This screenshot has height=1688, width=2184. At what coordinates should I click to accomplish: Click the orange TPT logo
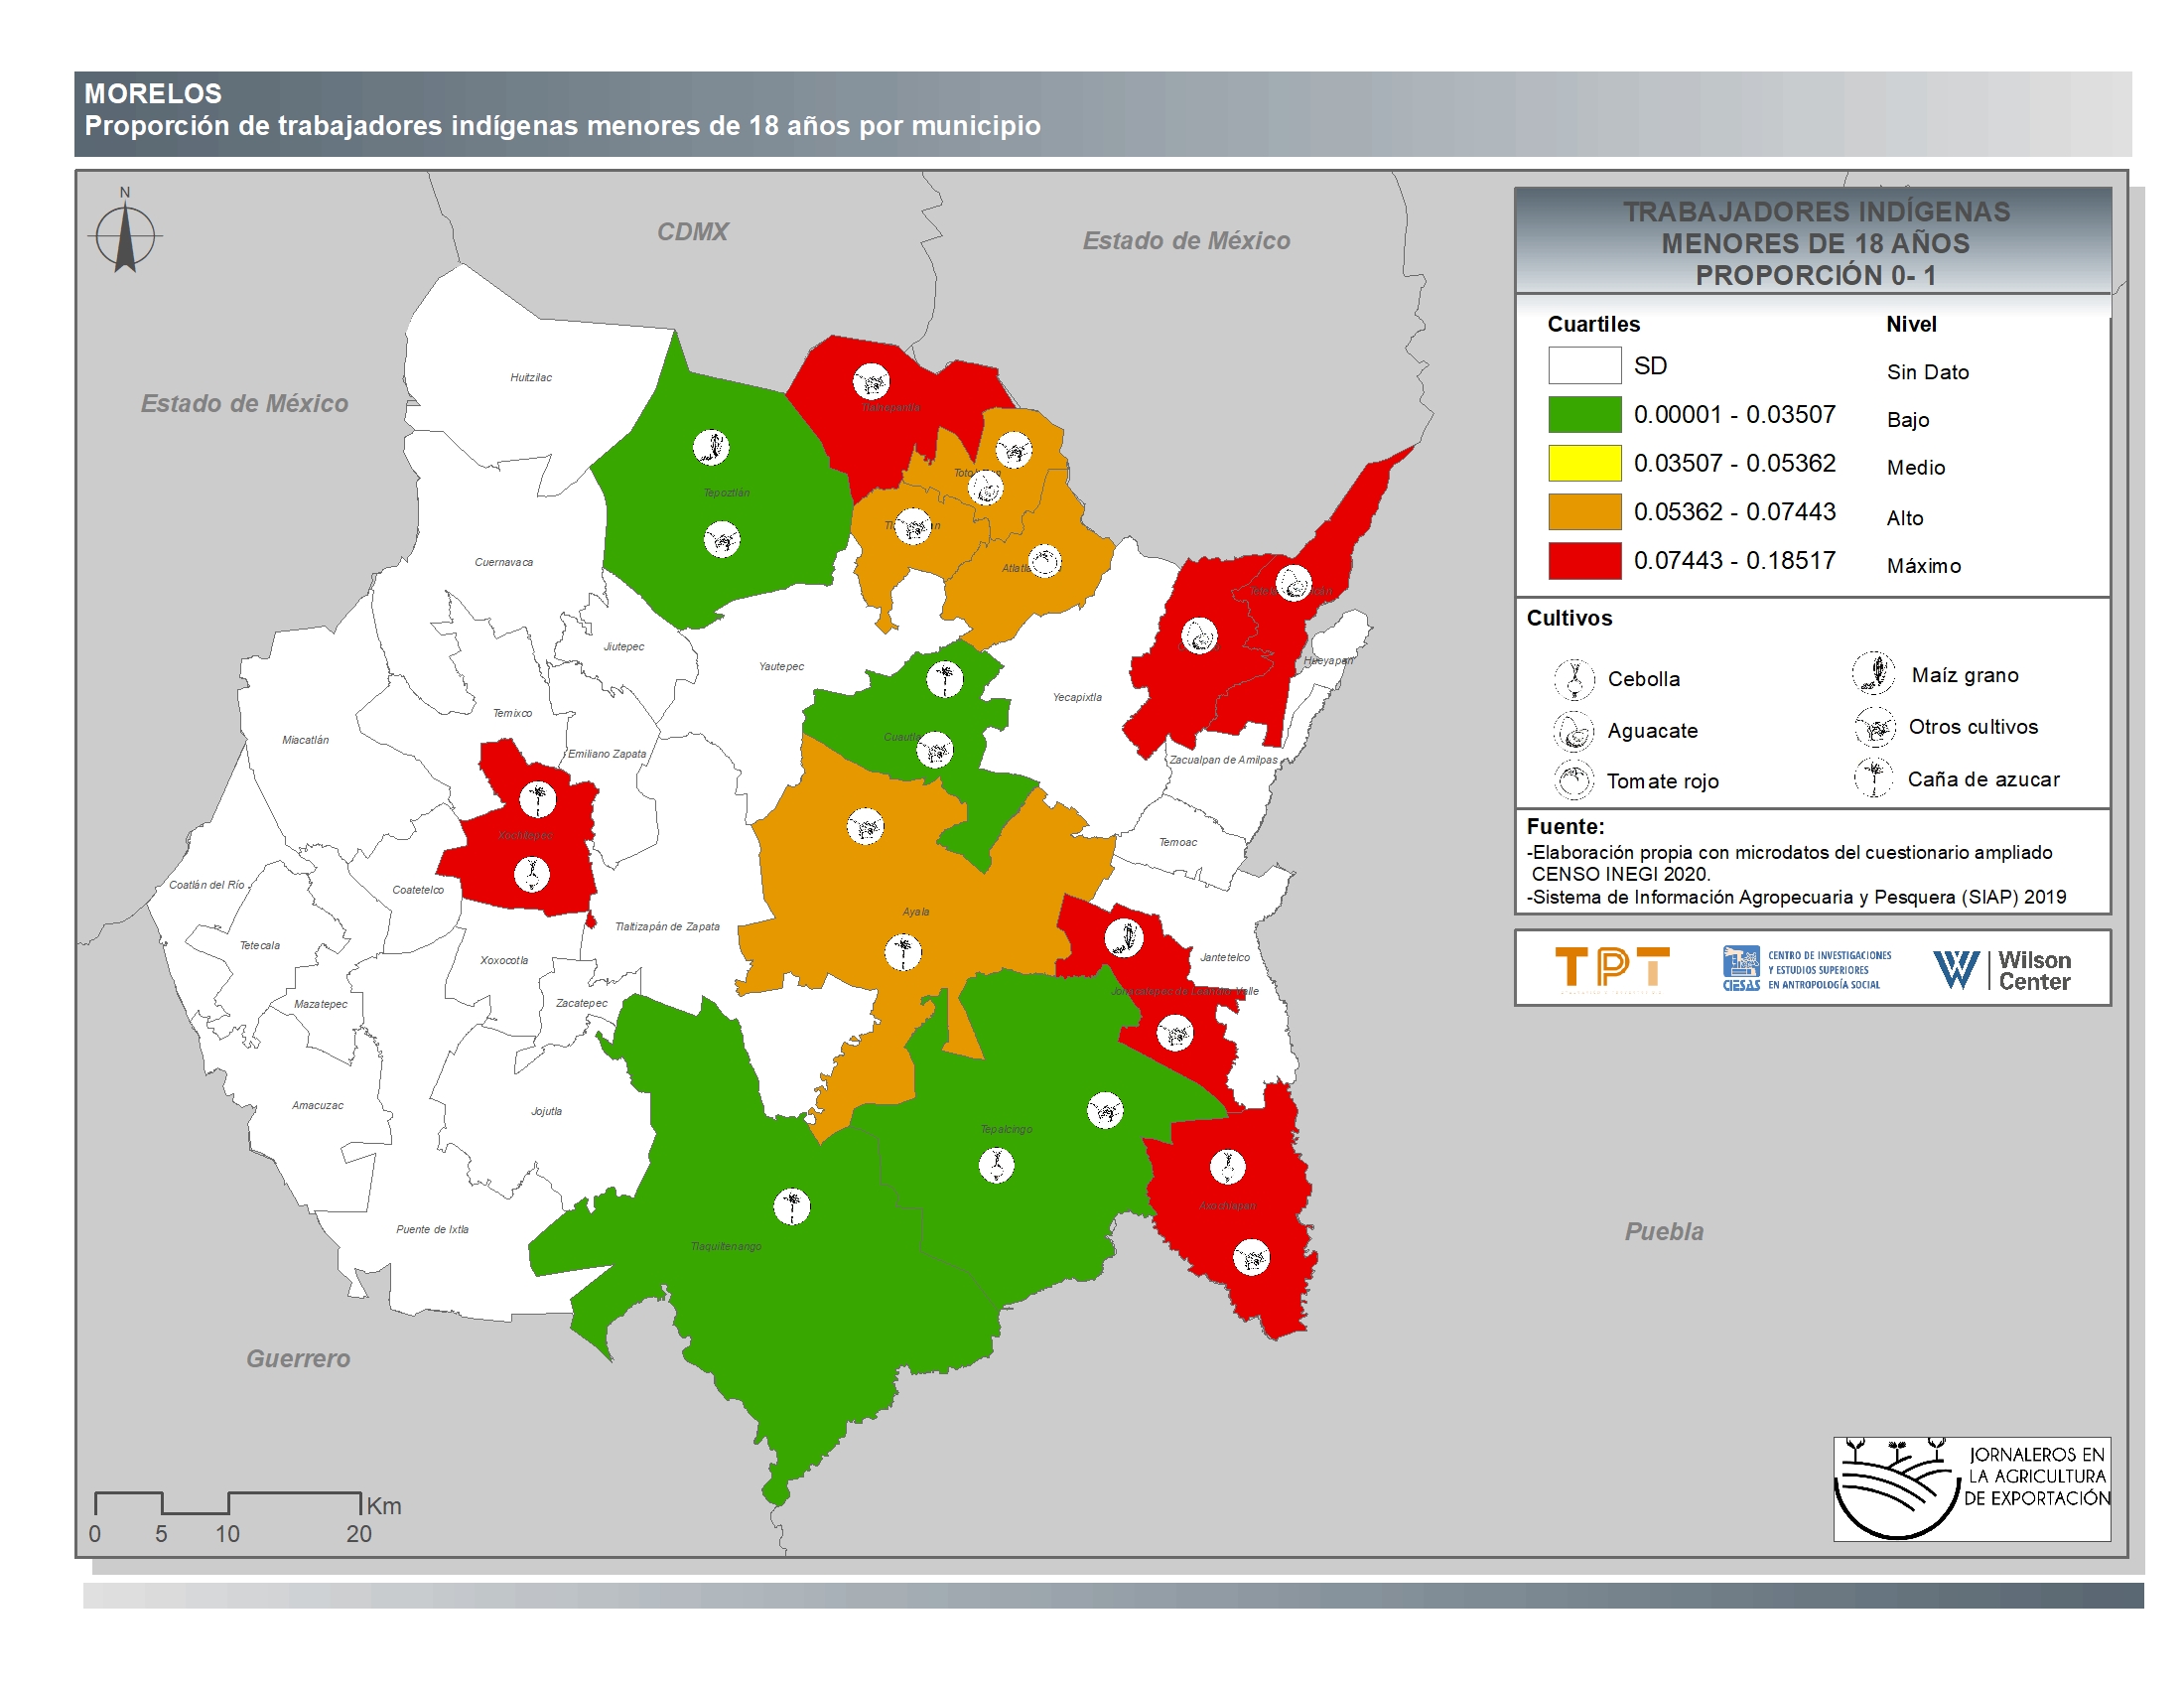tap(1611, 969)
